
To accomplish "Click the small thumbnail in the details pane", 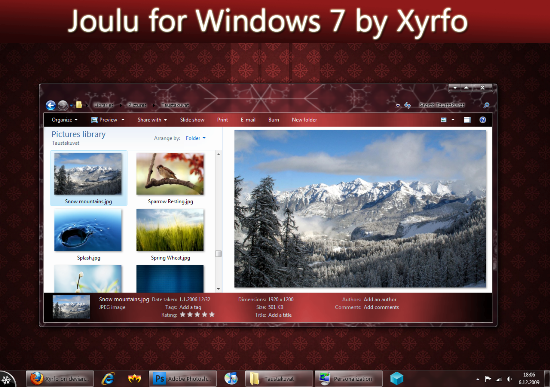I will click(x=71, y=307).
